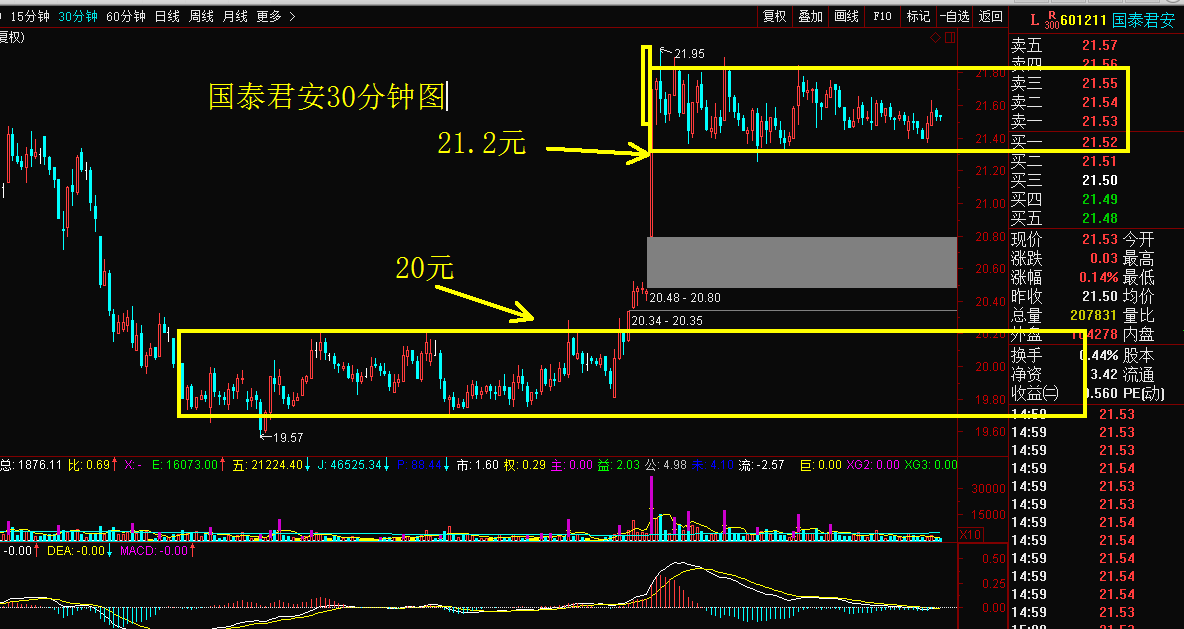Toggle 复权 price adjustment
The width and height of the screenshot is (1184, 629).
pyautogui.click(x=775, y=16)
